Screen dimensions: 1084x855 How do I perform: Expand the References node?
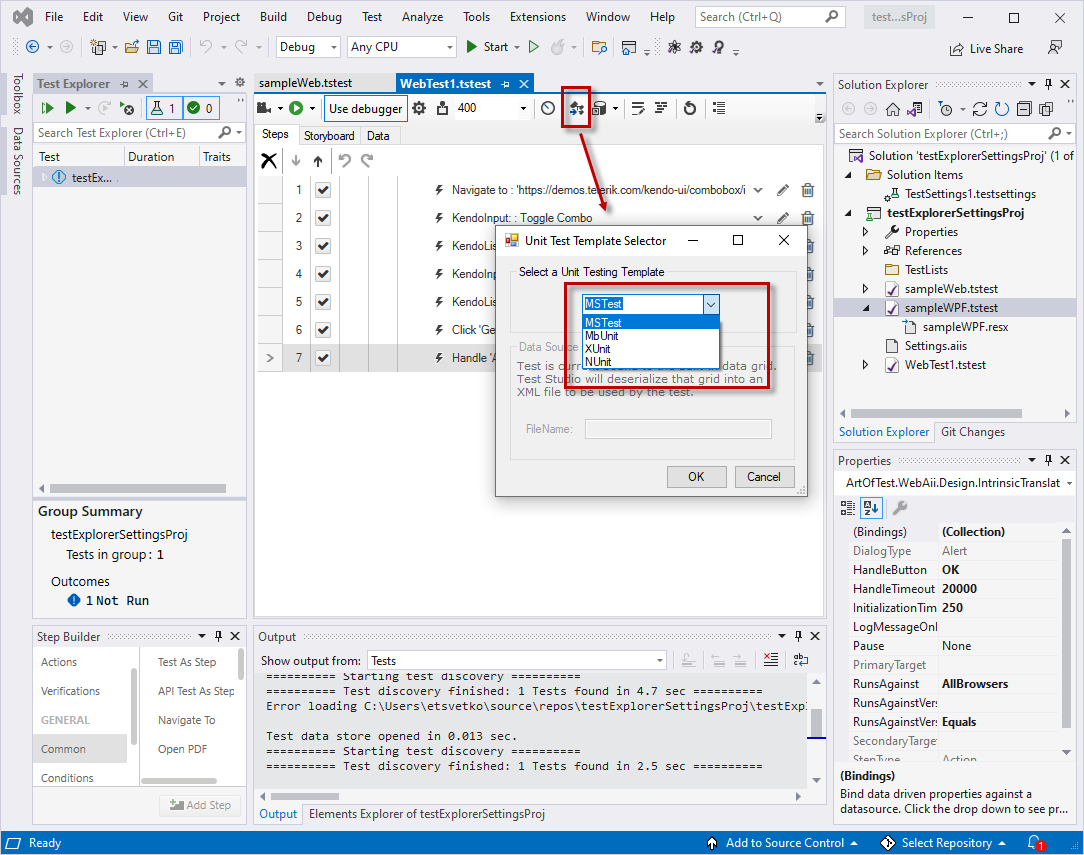[x=866, y=251]
